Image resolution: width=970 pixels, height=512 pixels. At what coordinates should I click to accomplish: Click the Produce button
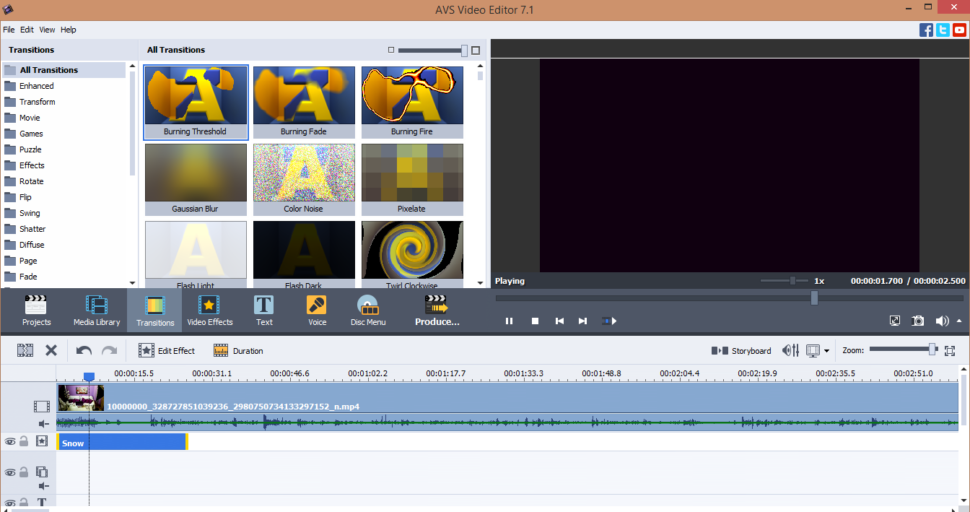[437, 310]
